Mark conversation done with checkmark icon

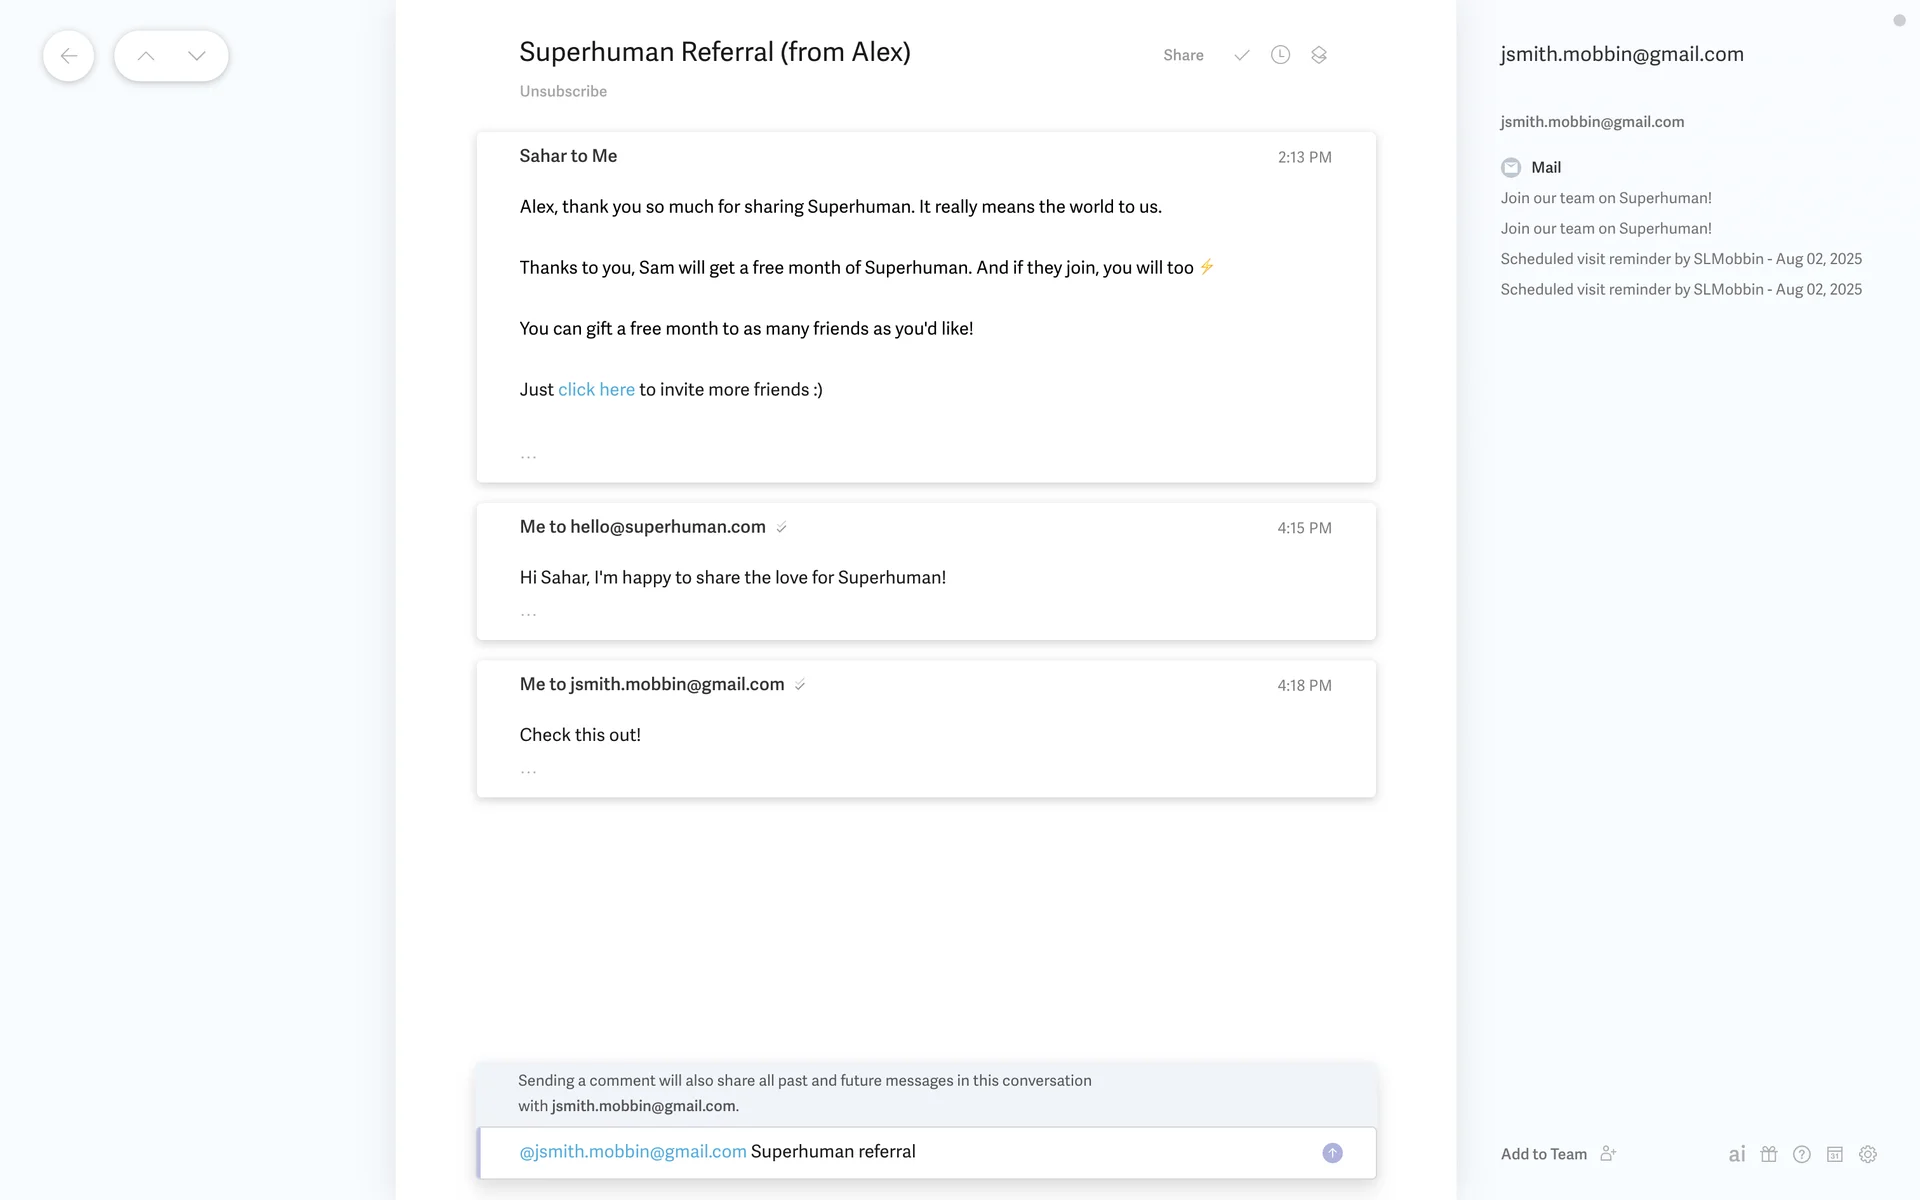click(1241, 55)
